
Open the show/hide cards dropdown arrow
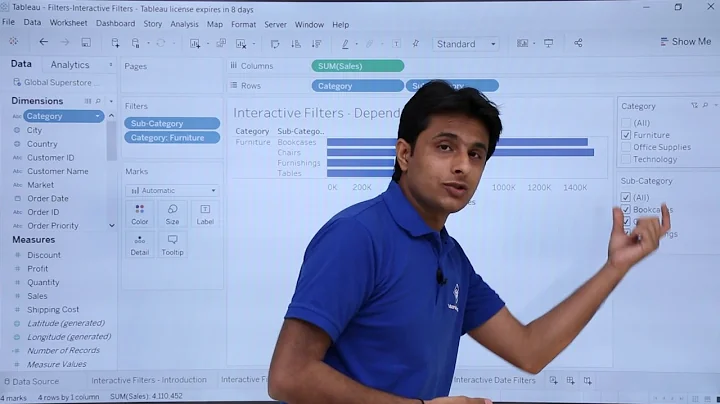(534, 44)
